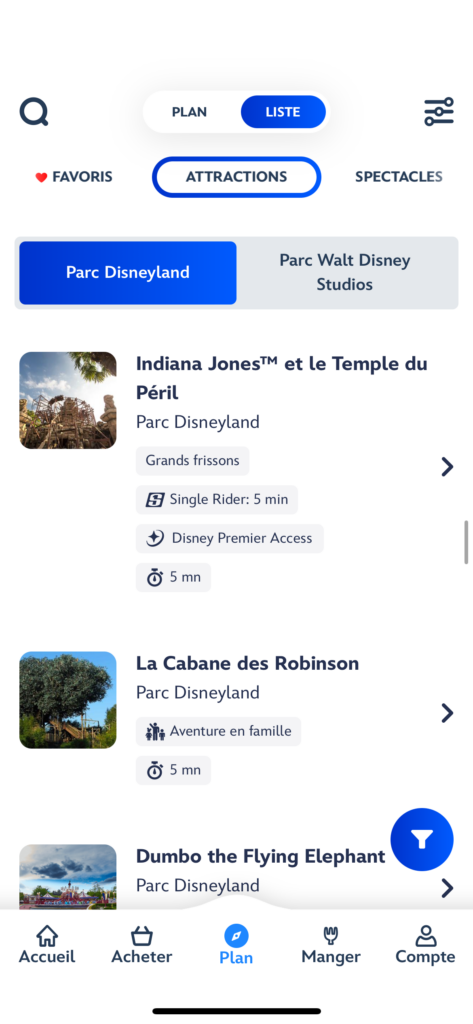The height and width of the screenshot is (1024, 473).
Task: Open the Compte profile icon
Action: [425, 935]
